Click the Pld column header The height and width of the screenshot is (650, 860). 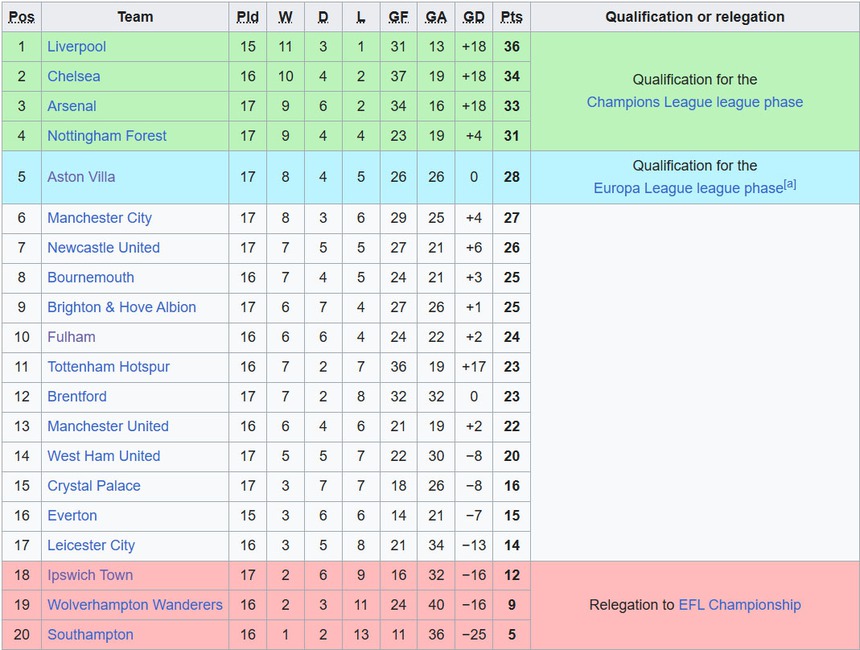point(248,17)
